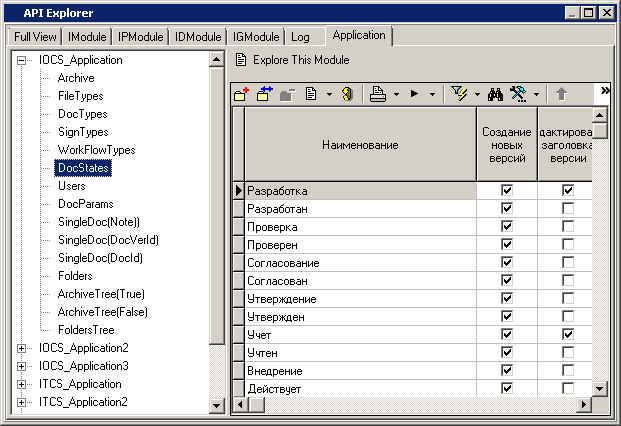Viewport: 621px width, 426px height.
Task: Click the Наименование column header
Action: pos(360,145)
